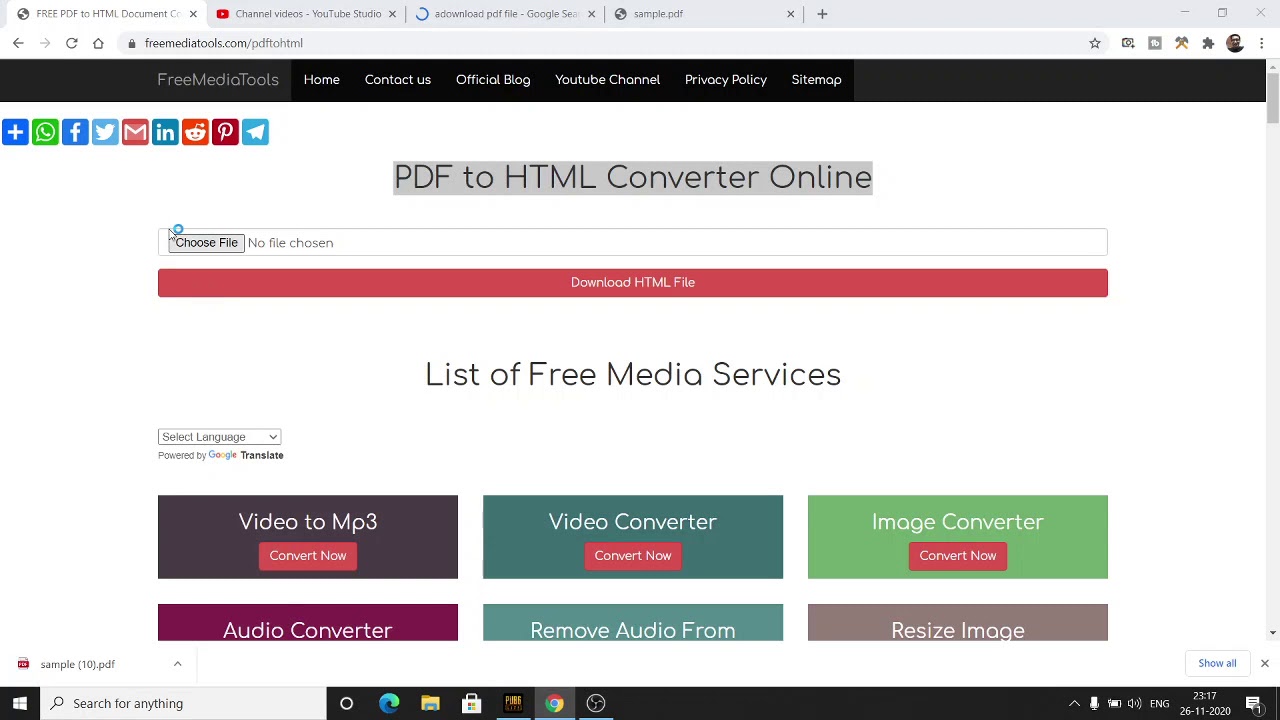Click the Reddit share icon

coord(195,132)
